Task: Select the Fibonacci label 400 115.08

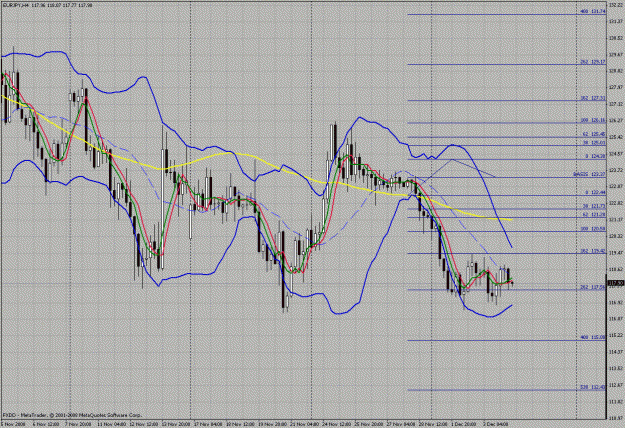Action: [593, 337]
